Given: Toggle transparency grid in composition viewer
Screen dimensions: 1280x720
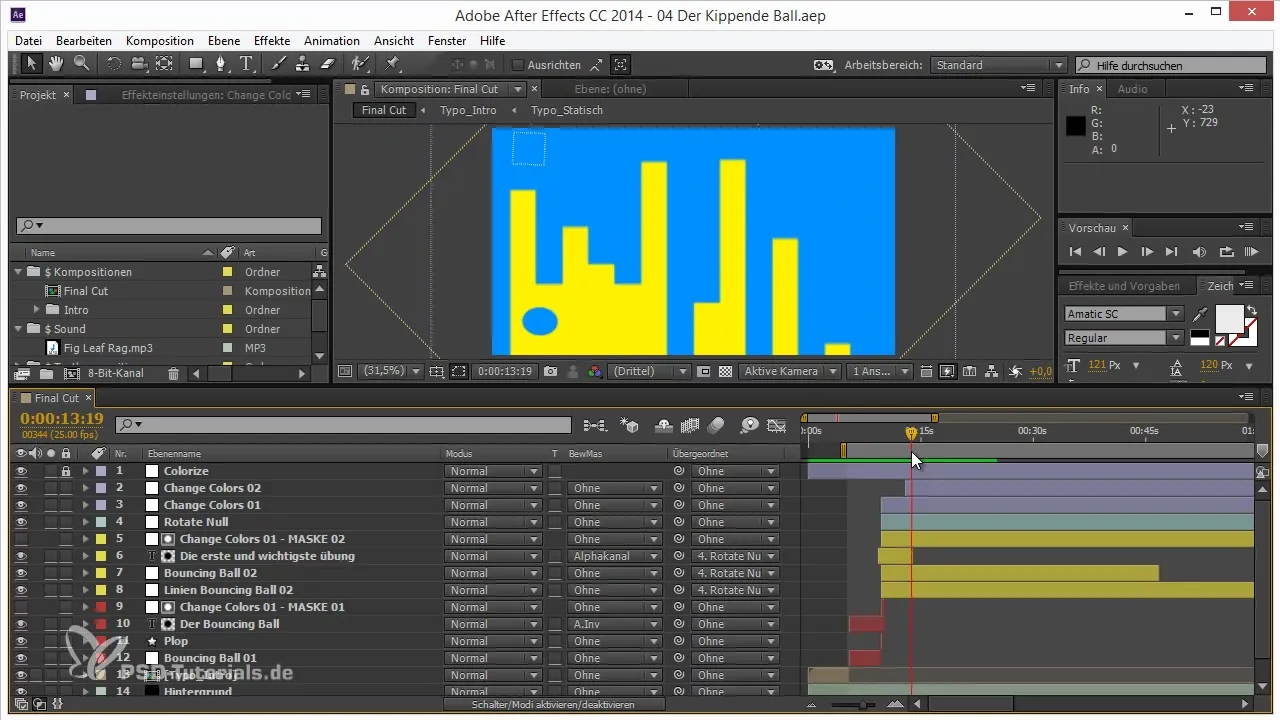Looking at the screenshot, I should point(725,371).
